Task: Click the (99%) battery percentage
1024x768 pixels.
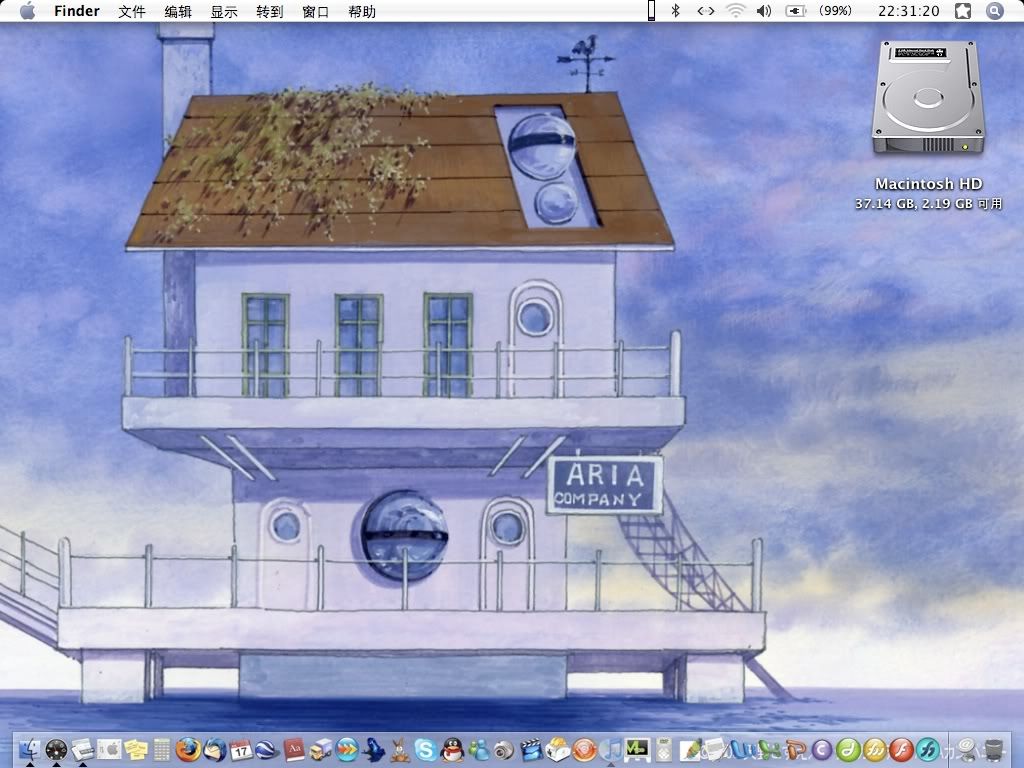Action: pyautogui.click(x=835, y=11)
